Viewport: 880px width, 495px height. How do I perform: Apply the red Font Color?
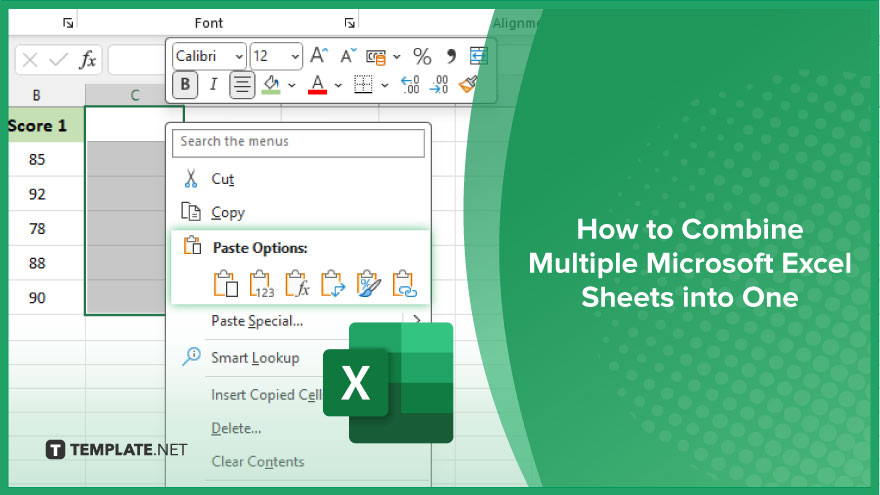tap(317, 85)
